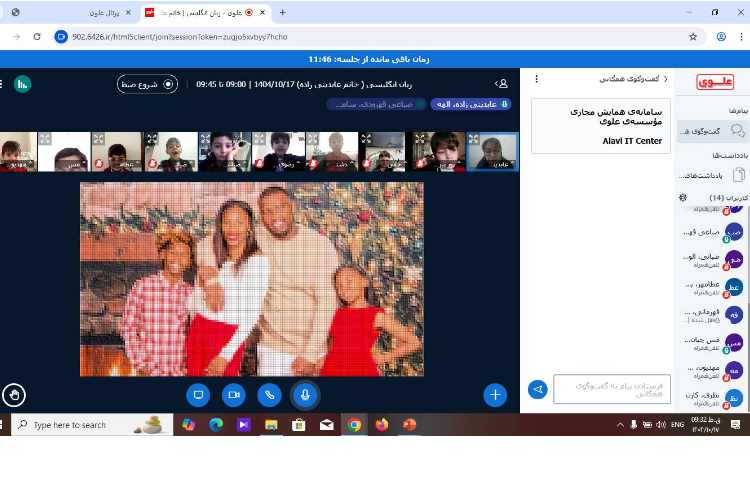
Task: Select the blue-highlighted presenter webcam thumbnail
Action: (492, 152)
